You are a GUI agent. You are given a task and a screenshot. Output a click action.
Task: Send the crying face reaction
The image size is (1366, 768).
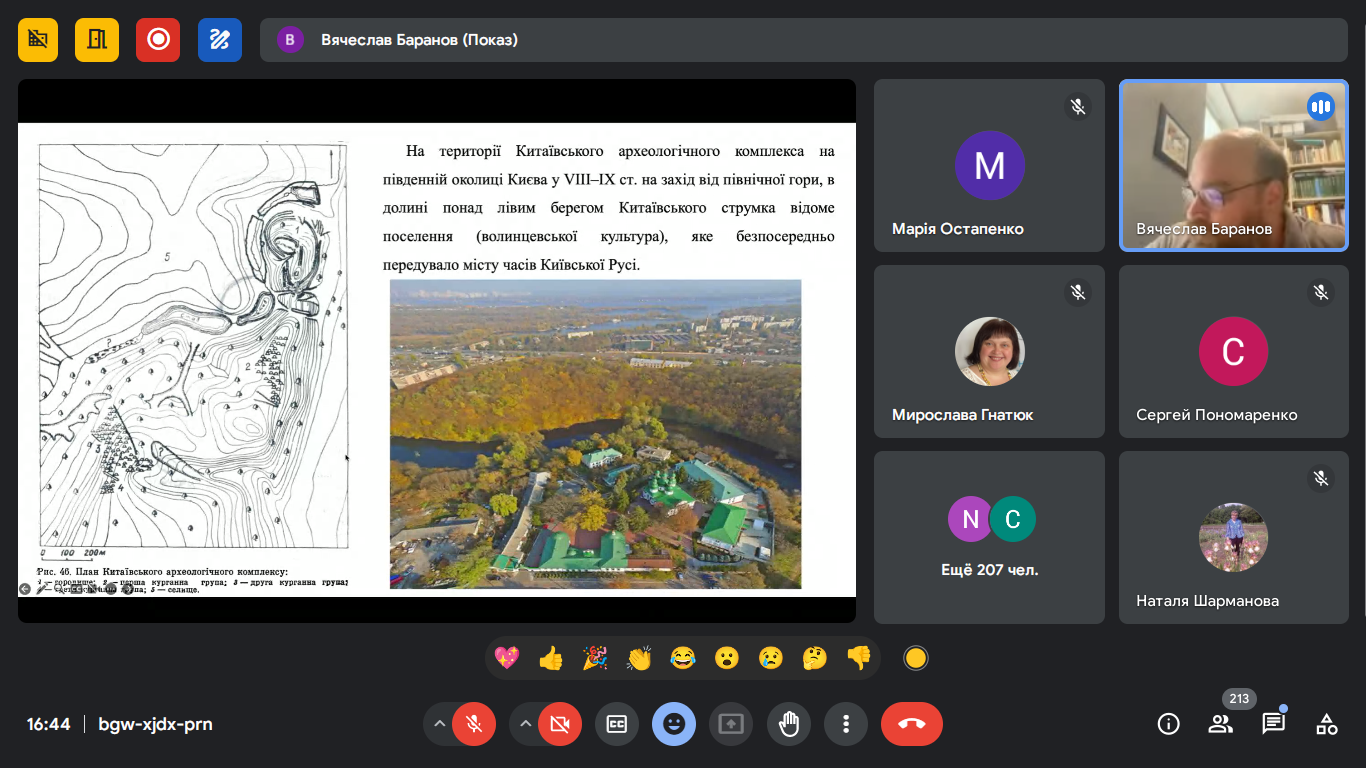tap(771, 658)
